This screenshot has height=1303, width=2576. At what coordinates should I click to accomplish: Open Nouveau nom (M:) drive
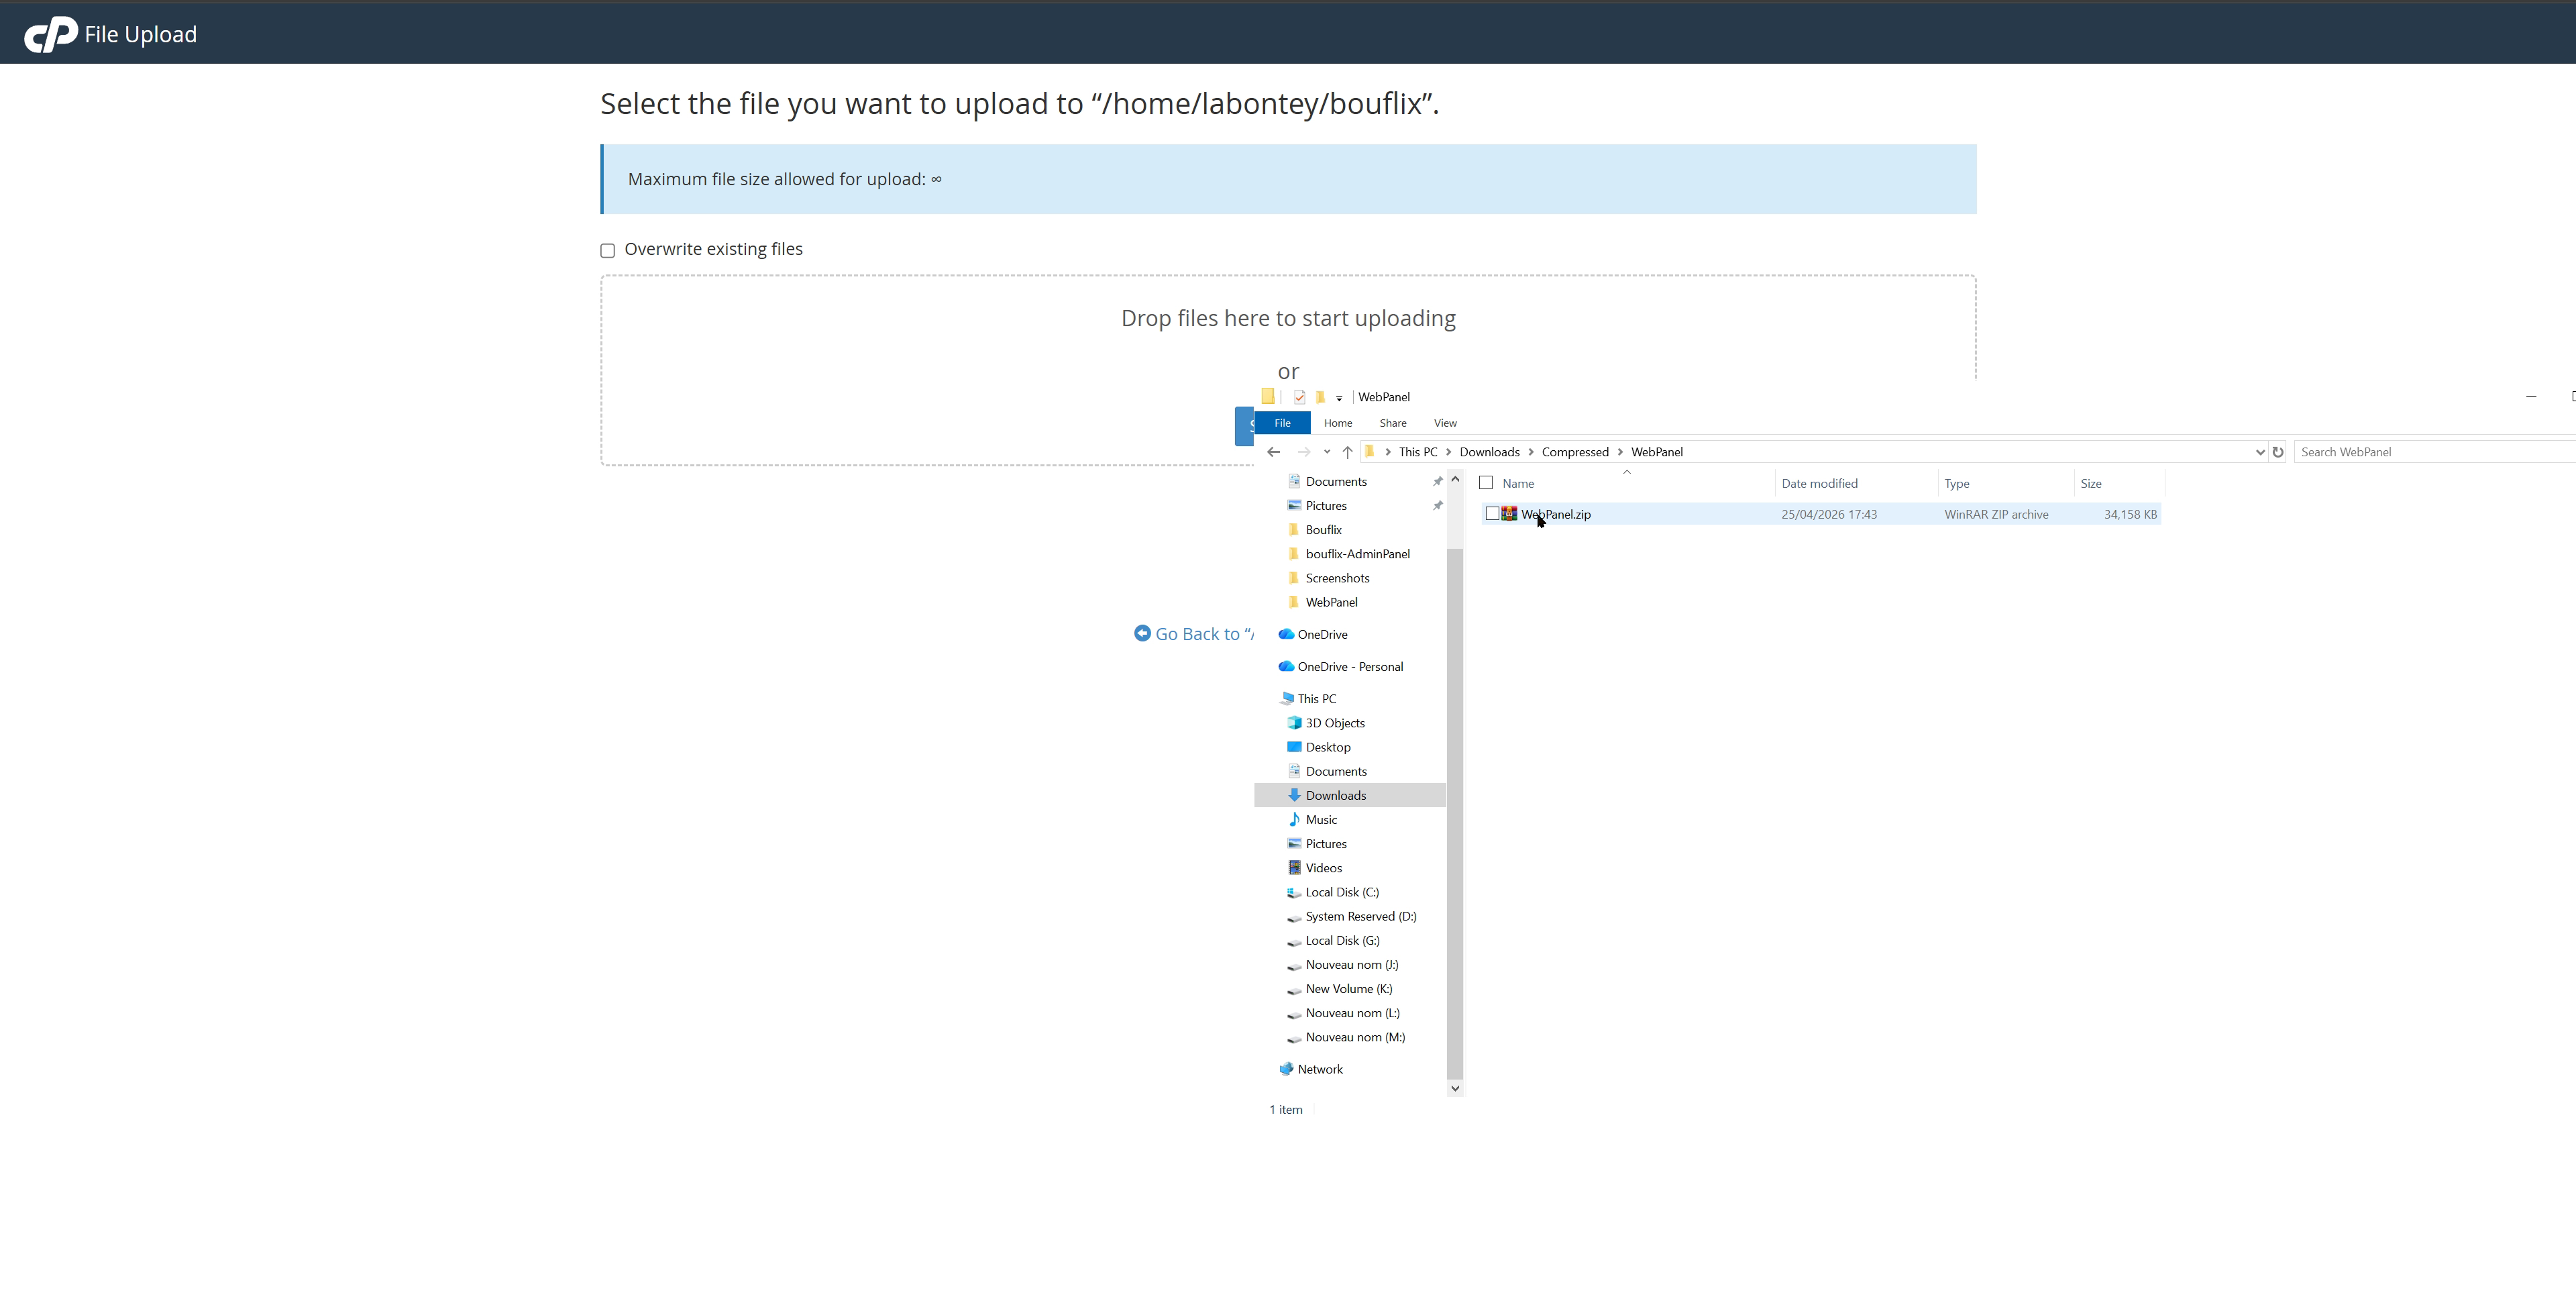tap(1355, 1037)
